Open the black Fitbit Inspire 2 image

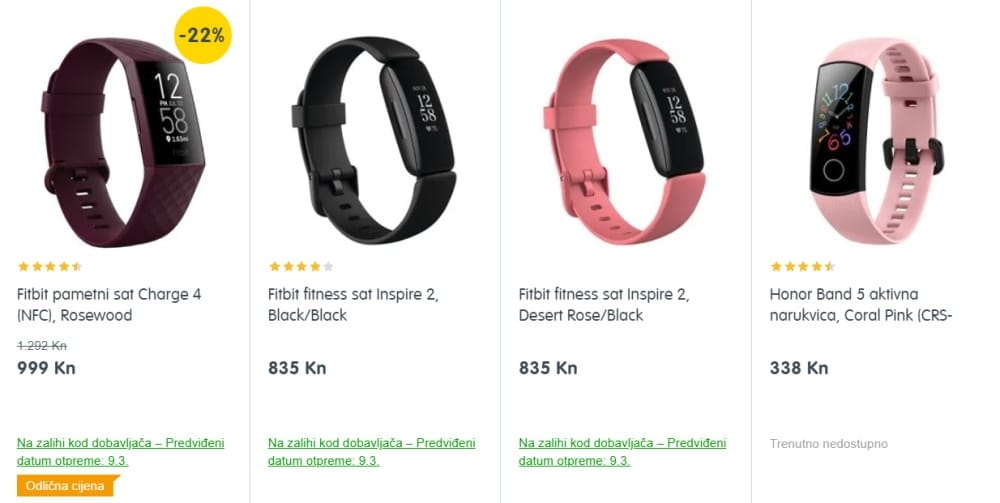tap(374, 140)
